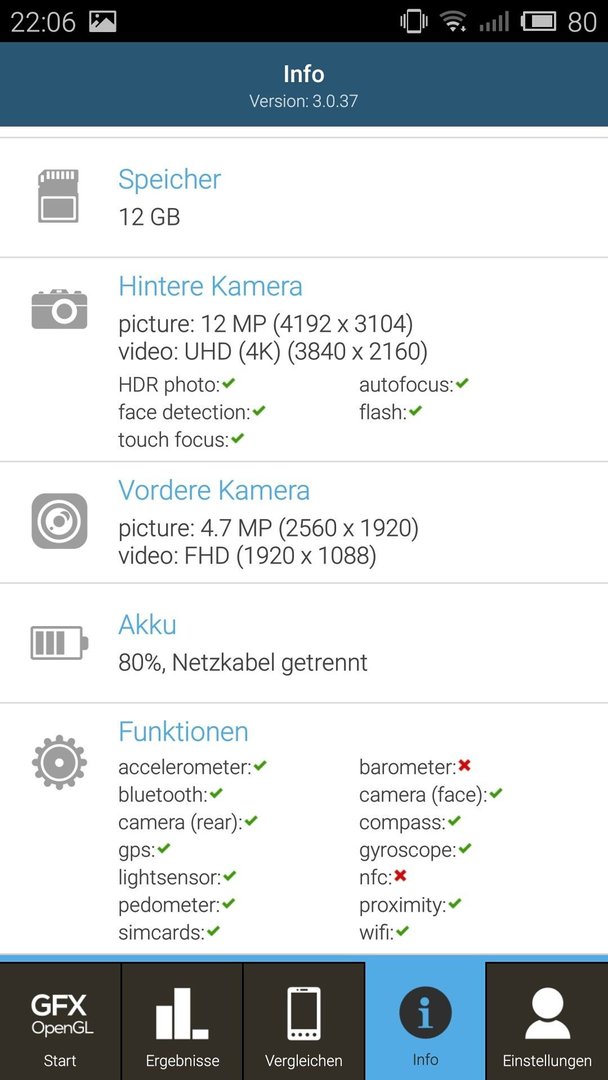Screen dimensions: 608x1080
Task: Tap the barometer red cross mark
Action: point(465,765)
